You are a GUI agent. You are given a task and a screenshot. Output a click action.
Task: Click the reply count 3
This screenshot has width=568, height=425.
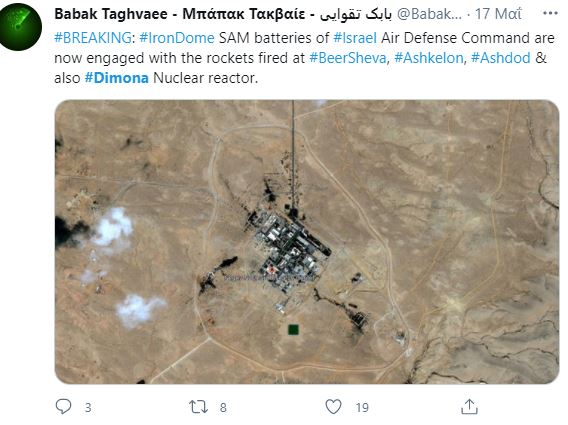pyautogui.click(x=88, y=408)
